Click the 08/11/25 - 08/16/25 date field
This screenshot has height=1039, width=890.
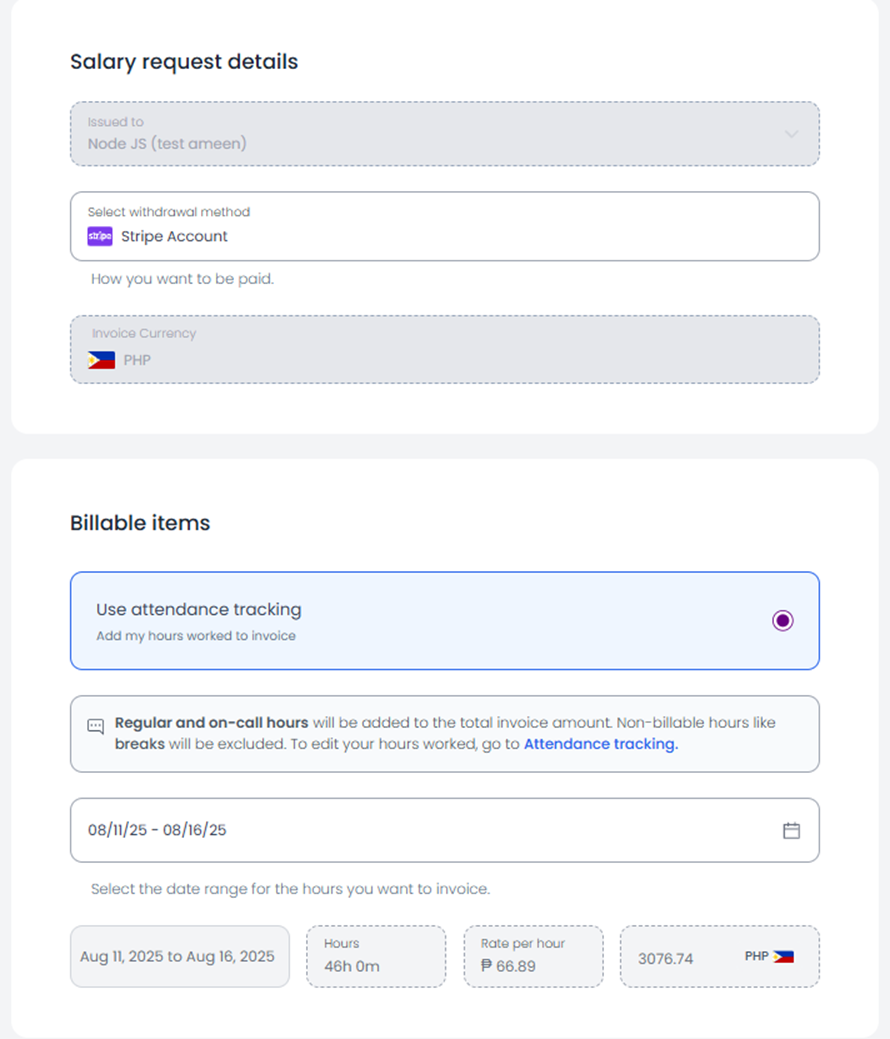(445, 830)
